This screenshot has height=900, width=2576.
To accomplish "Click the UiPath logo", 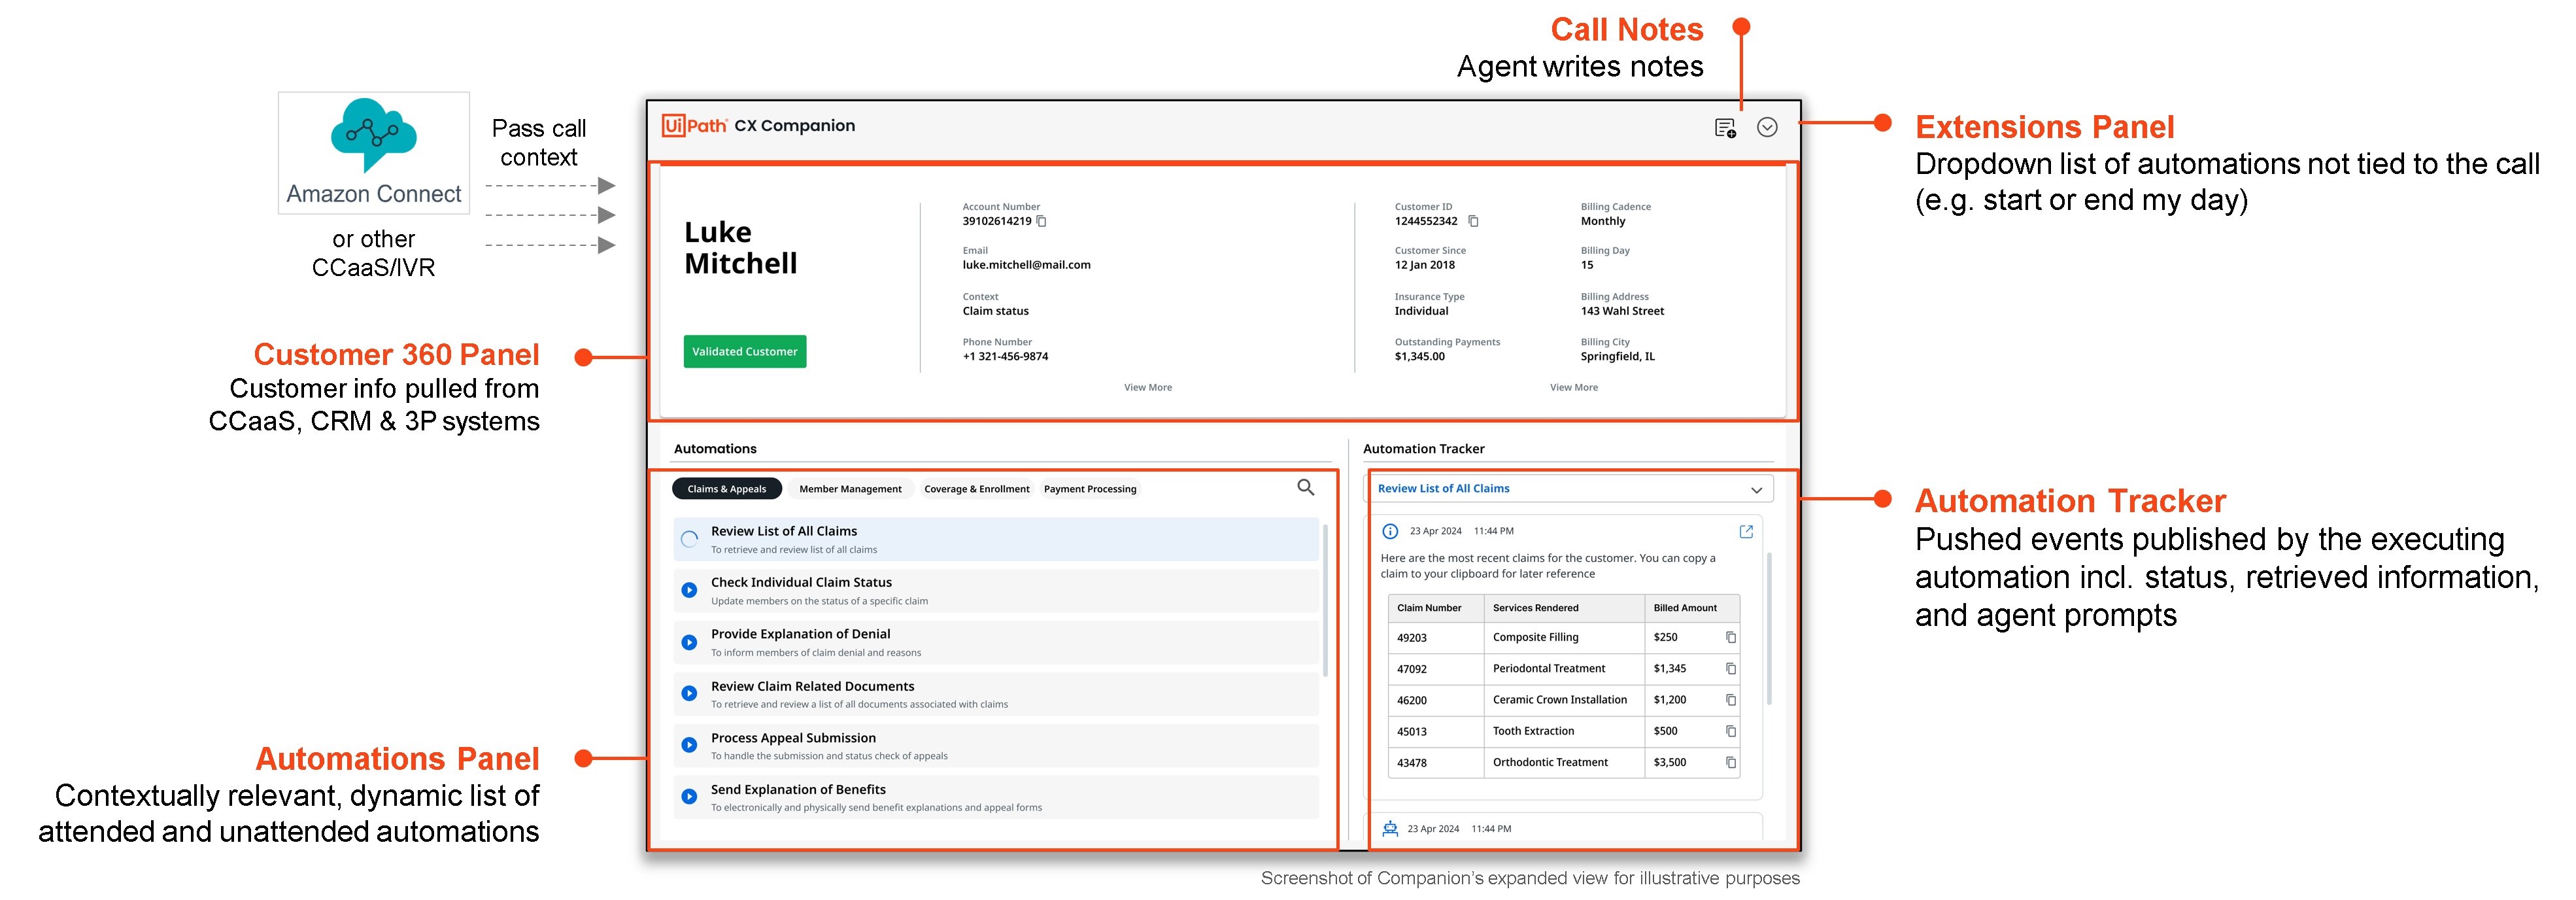I will click(x=694, y=126).
